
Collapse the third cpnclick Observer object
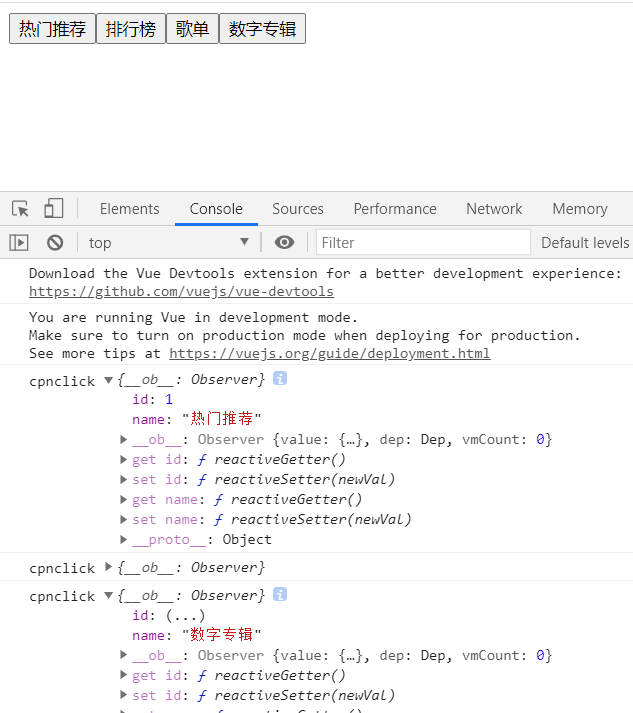click(x=108, y=595)
